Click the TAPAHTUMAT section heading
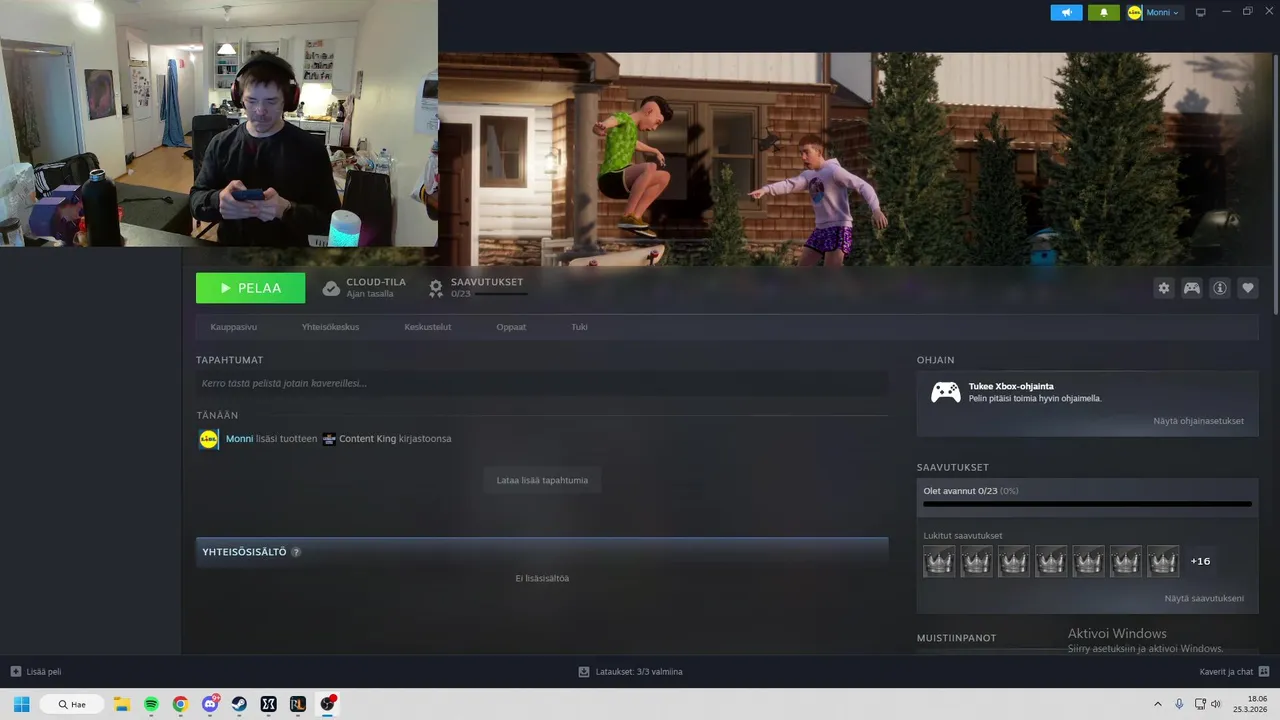The width and height of the screenshot is (1280, 720). point(230,360)
